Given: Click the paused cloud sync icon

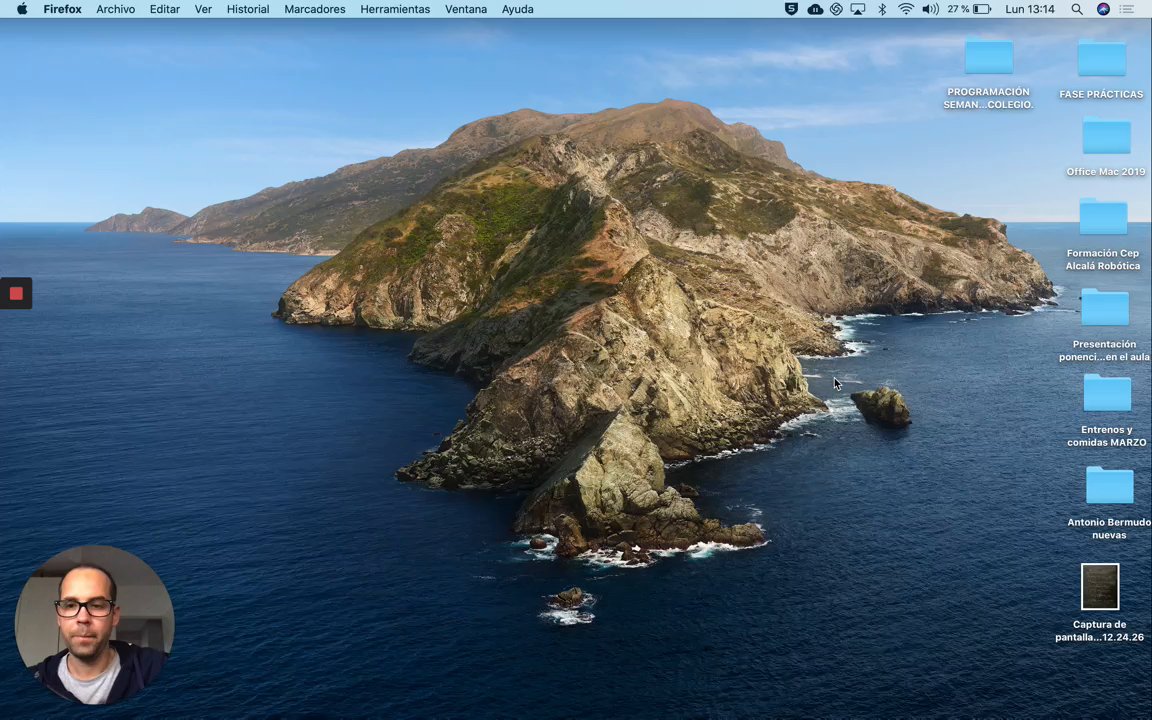Looking at the screenshot, I should tap(814, 9).
